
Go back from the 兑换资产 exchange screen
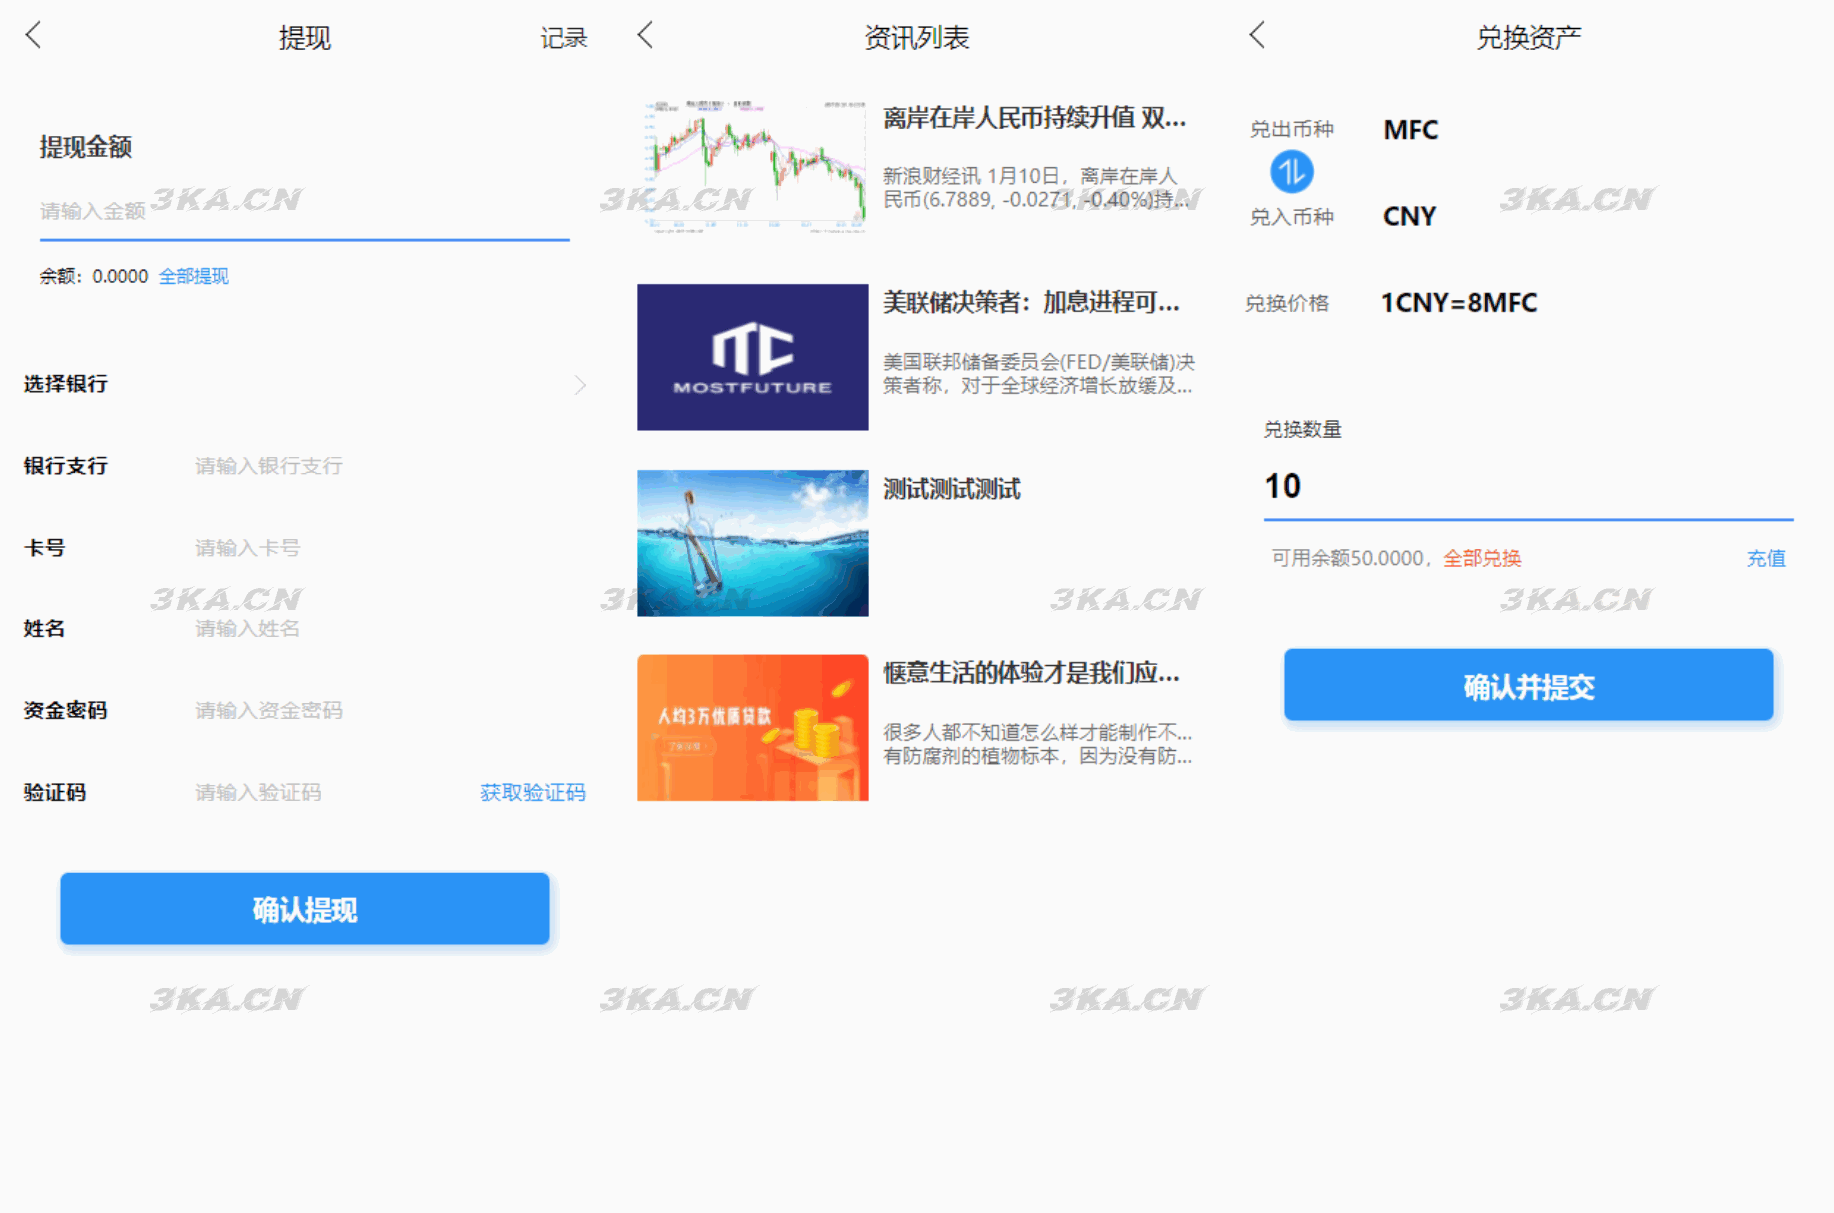coord(1258,36)
